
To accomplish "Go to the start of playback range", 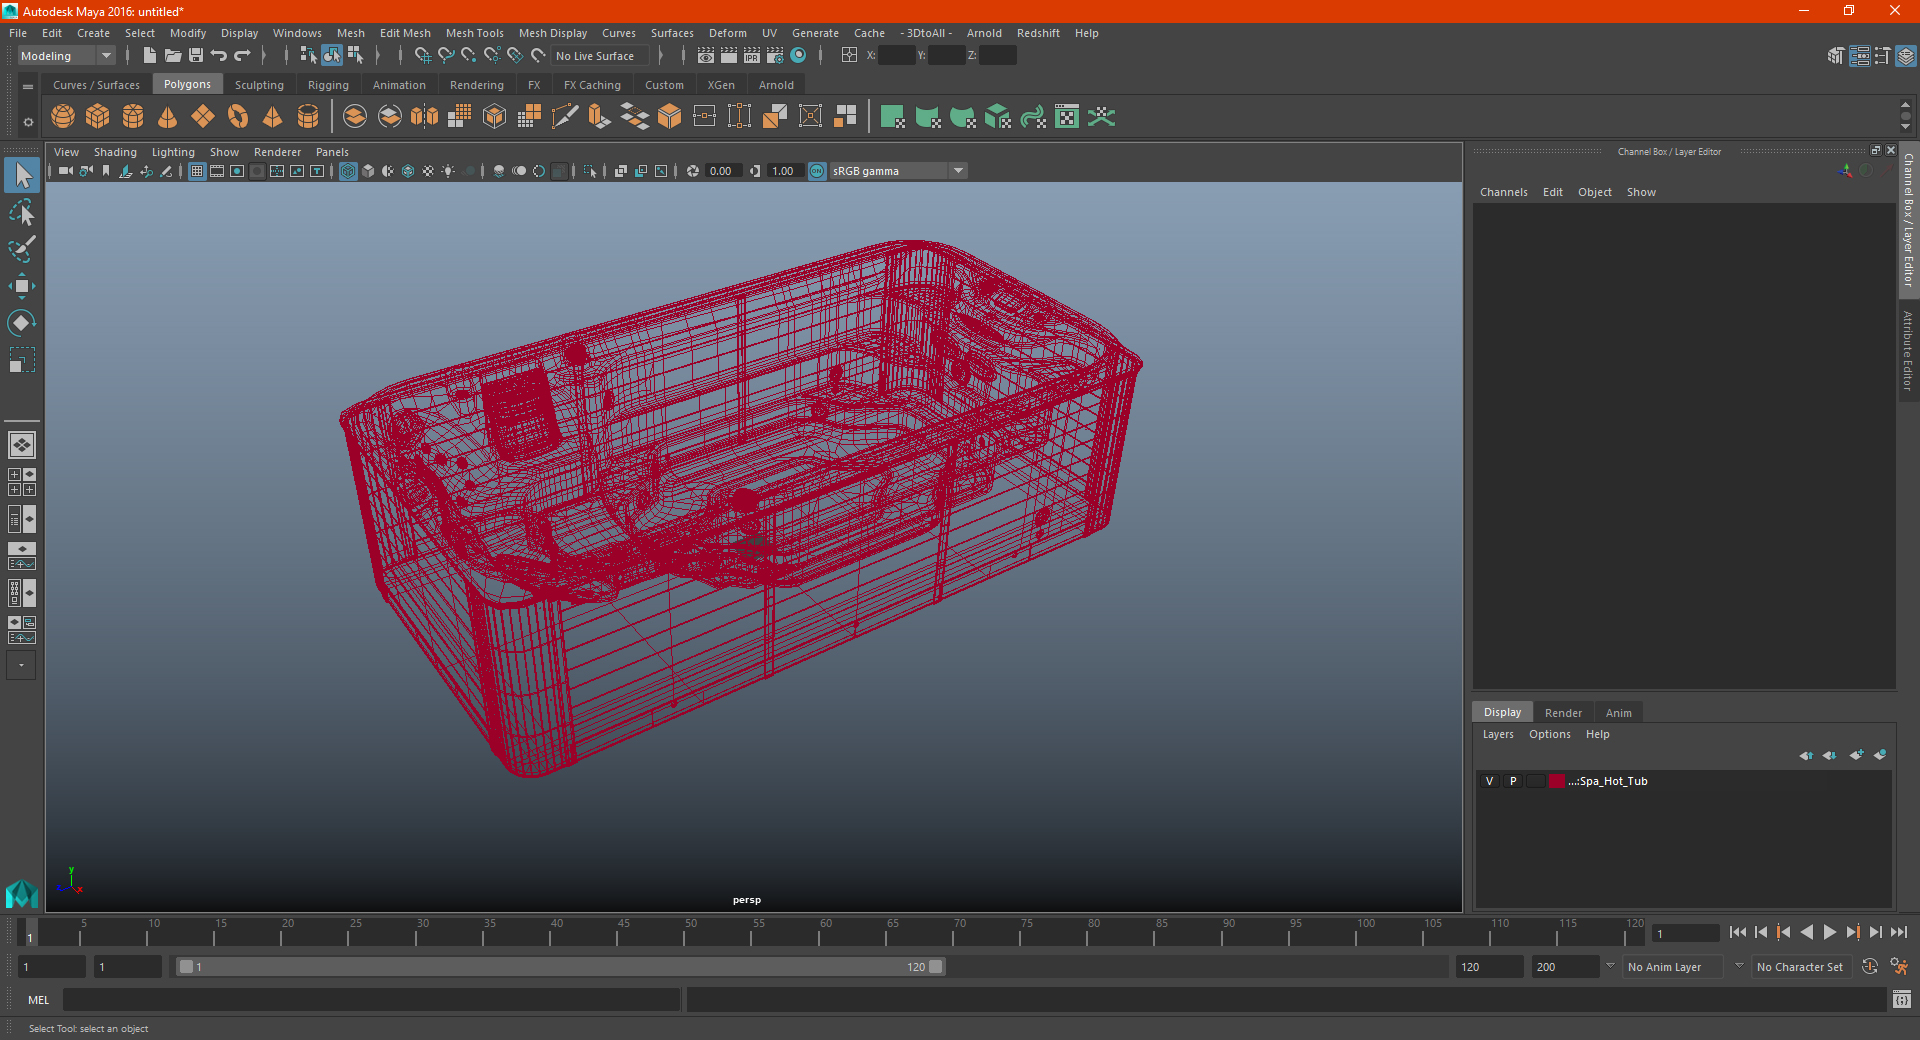I will click(1738, 932).
